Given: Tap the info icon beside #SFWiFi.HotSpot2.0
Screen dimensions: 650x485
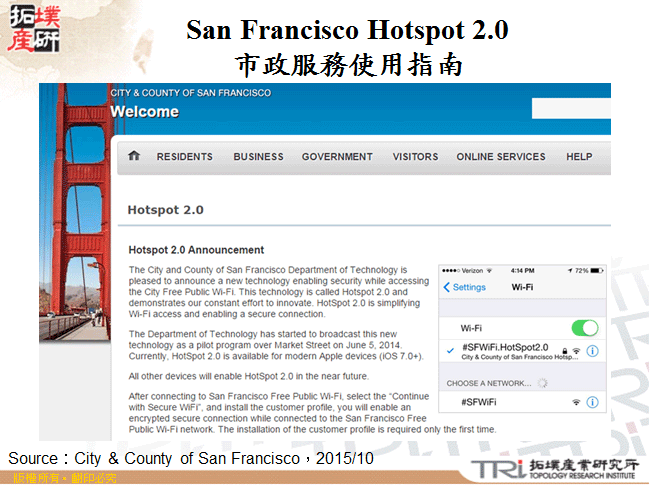Looking at the screenshot, I should coord(592,351).
